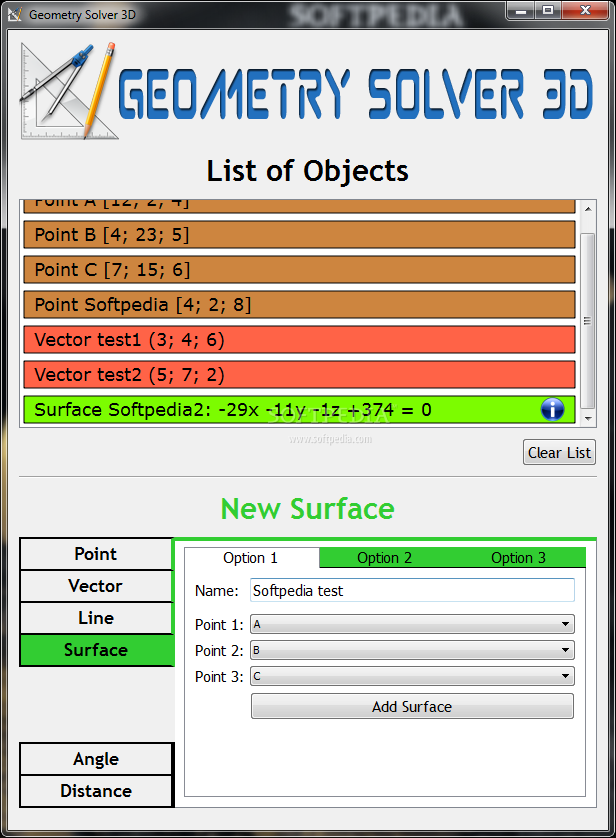Select Vector test2 (5; 7; 2) row
The height and width of the screenshot is (838, 616).
[x=299, y=375]
